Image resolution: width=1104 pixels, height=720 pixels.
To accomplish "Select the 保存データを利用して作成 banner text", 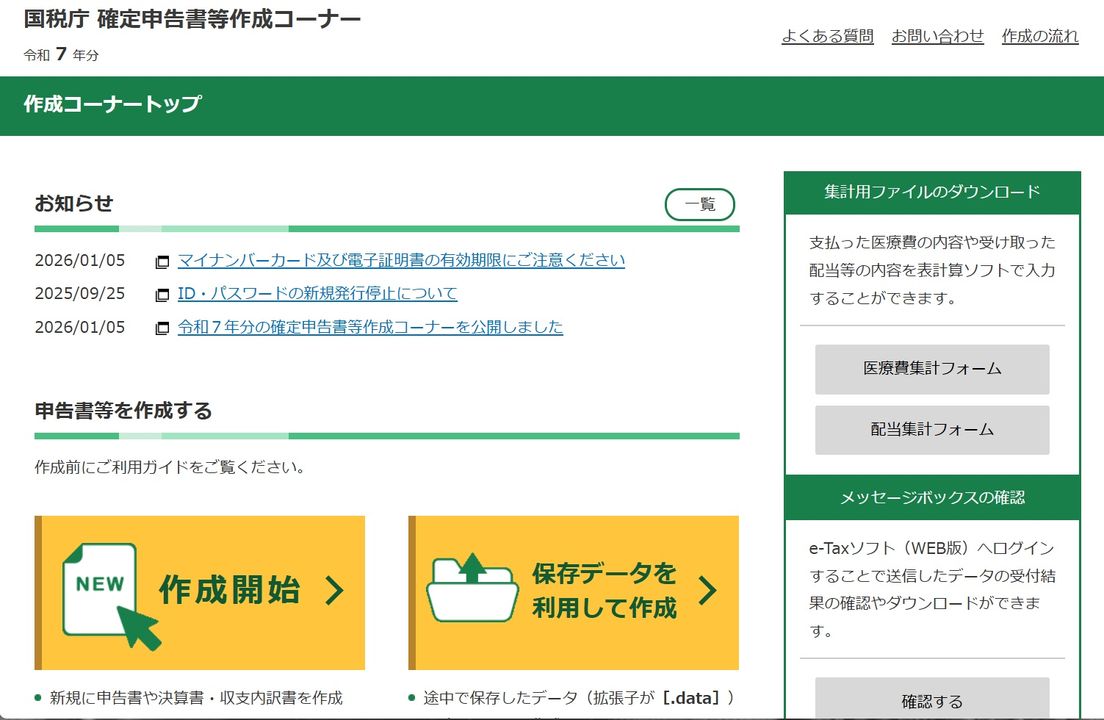I will (x=604, y=590).
